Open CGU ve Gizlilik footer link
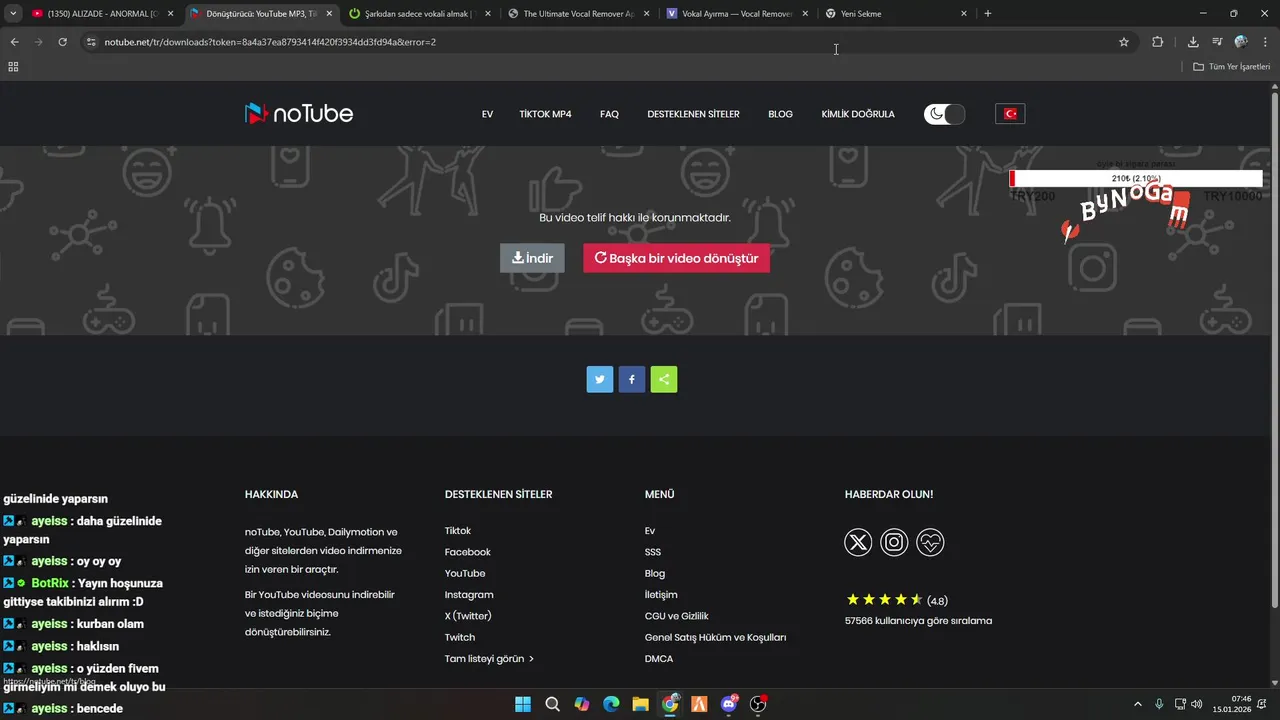 coord(677,616)
